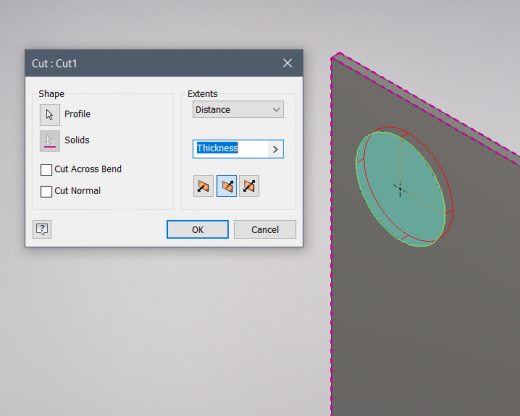This screenshot has width=520, height=416.
Task: Choose the highlighted second direction icon
Action: tap(226, 186)
